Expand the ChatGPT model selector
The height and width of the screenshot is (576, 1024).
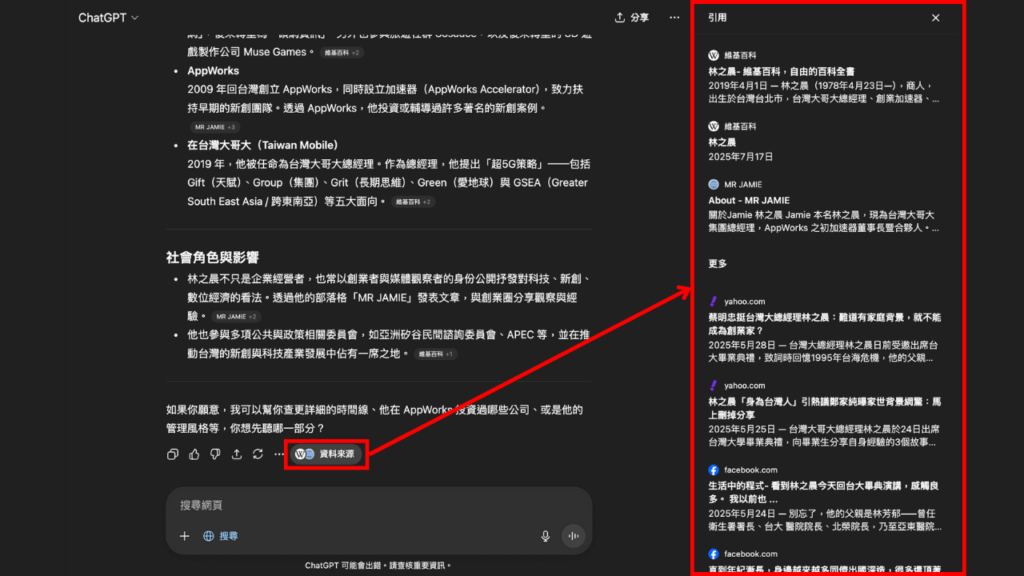108,17
